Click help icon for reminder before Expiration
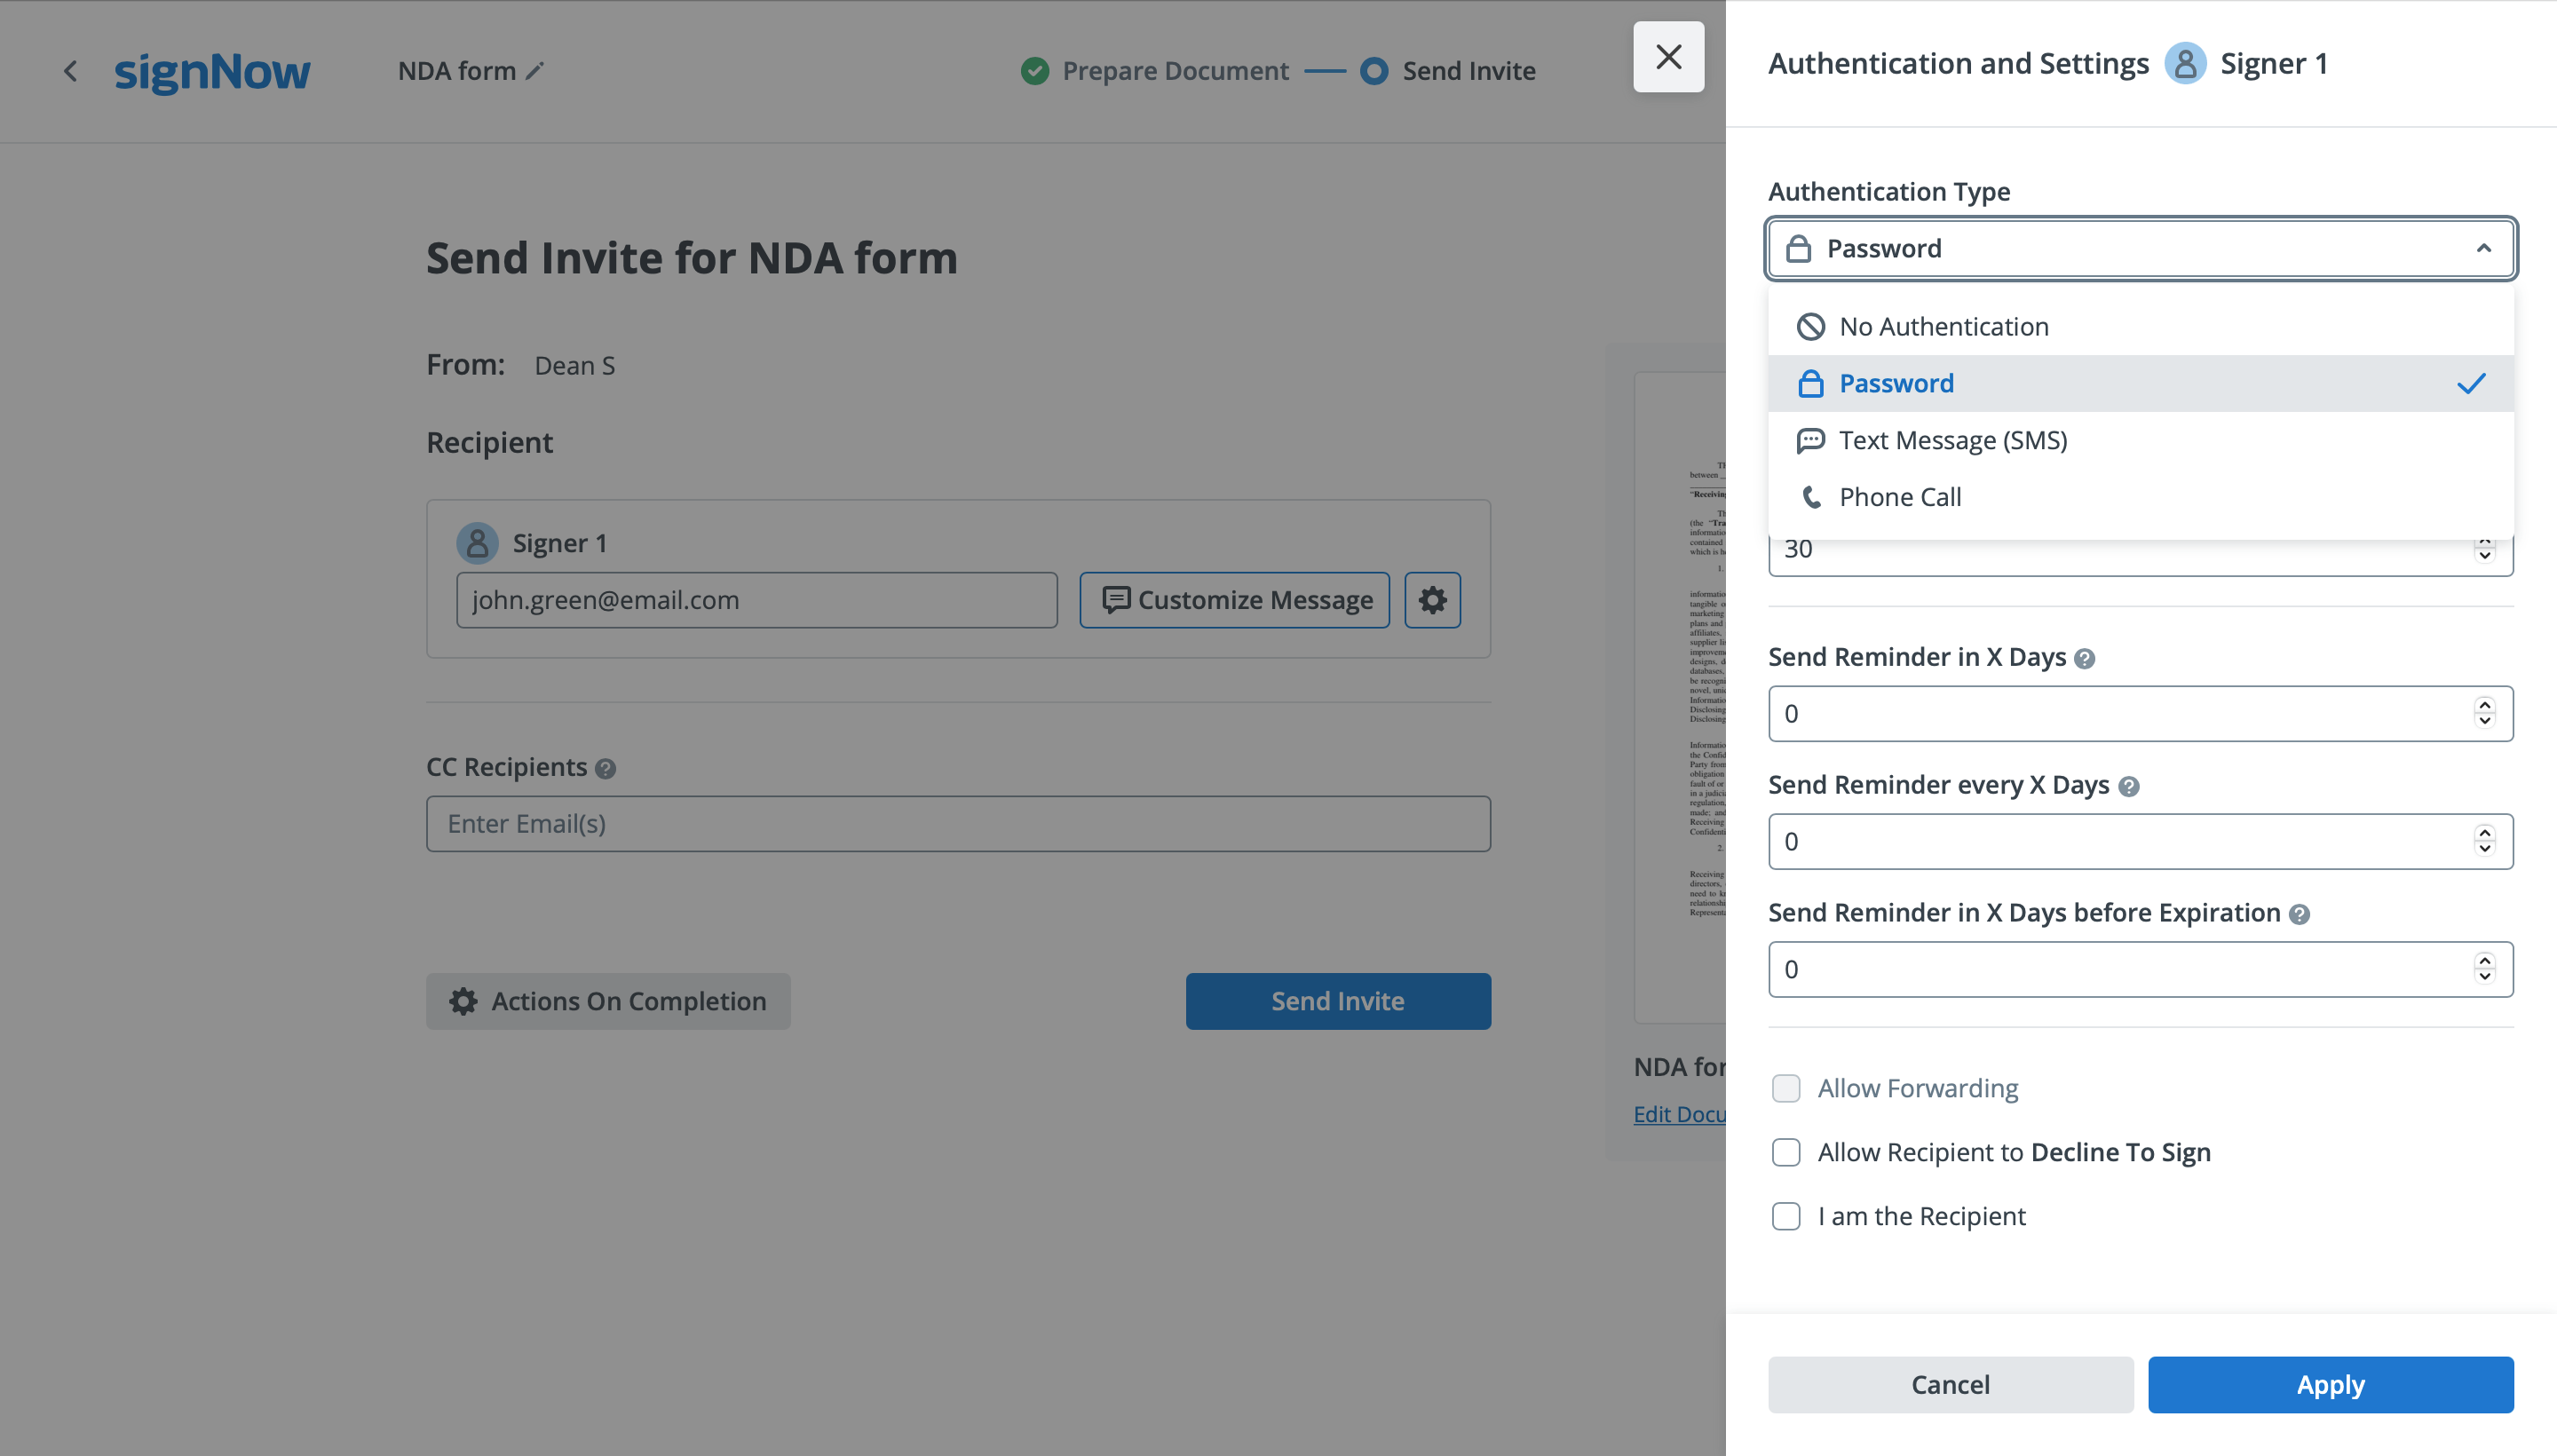This screenshot has height=1456, width=2557. (x=2299, y=914)
